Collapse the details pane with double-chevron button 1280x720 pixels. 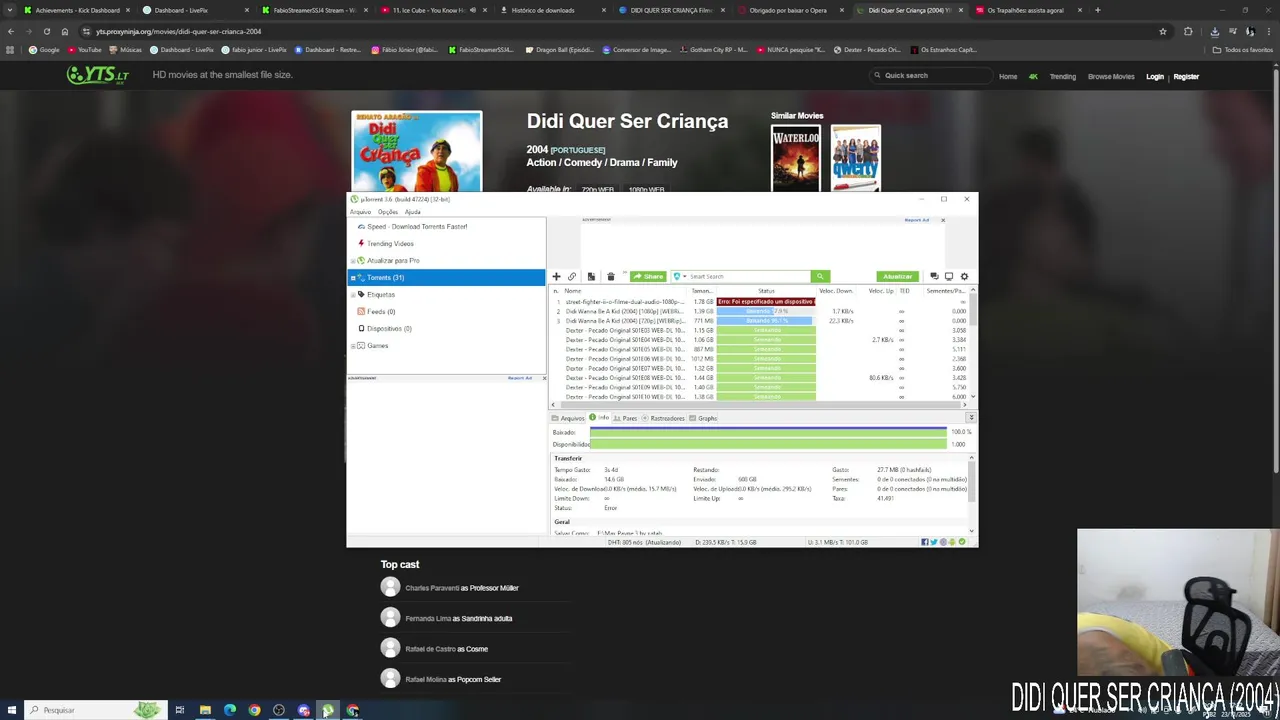971,417
